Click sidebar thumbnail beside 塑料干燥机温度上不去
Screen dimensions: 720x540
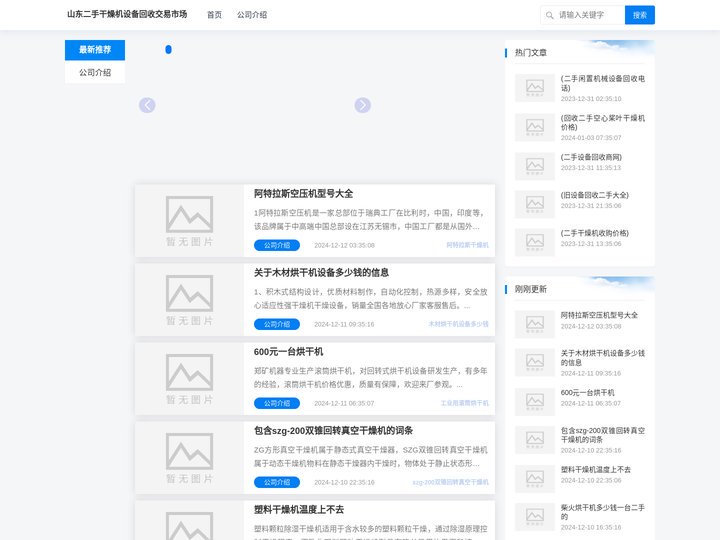click(x=535, y=478)
